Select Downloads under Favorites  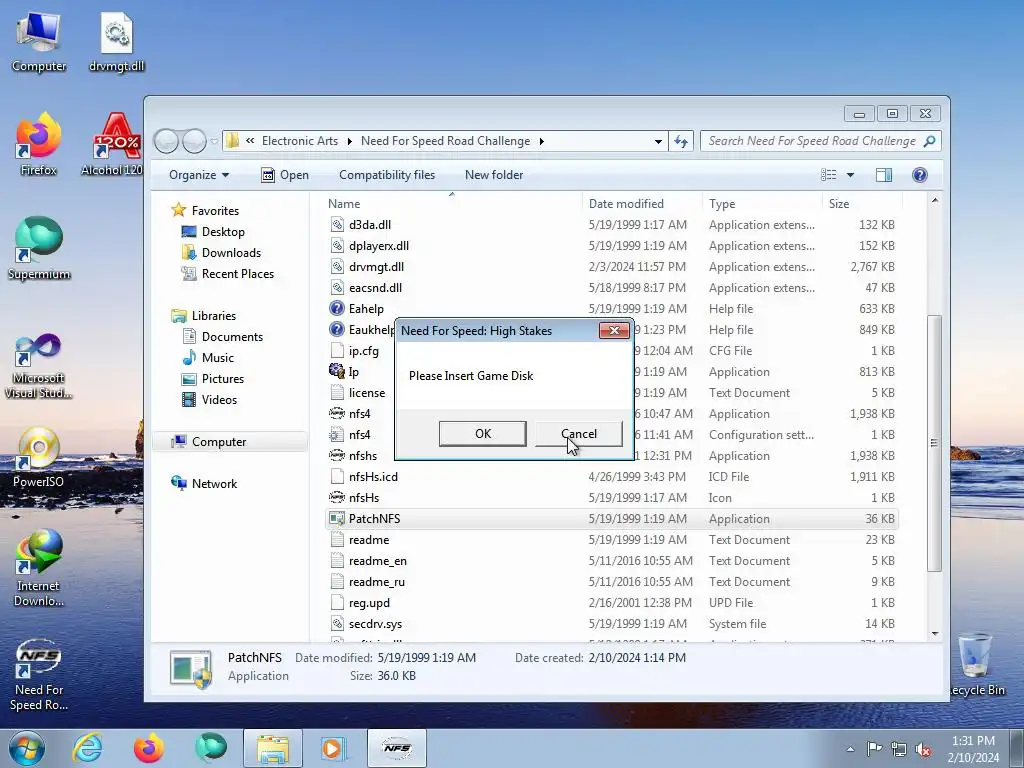[231, 253]
